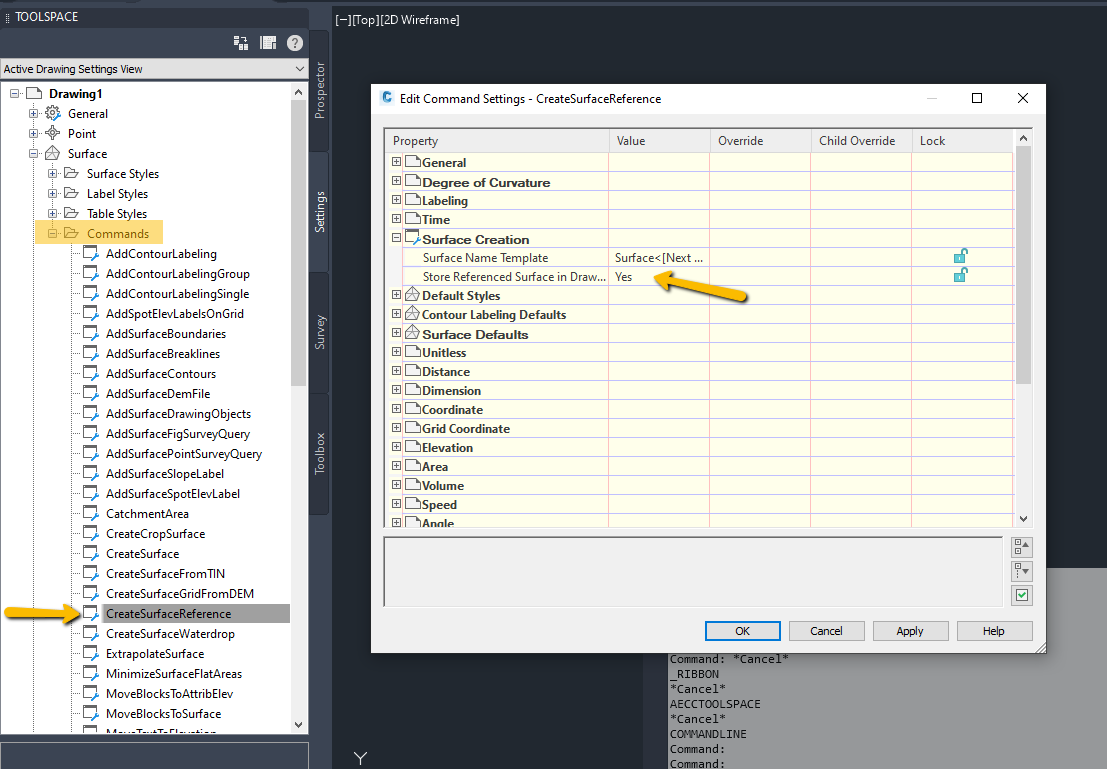Switch to the Prospector tab
Screen dimensions: 1107x769
319,90
